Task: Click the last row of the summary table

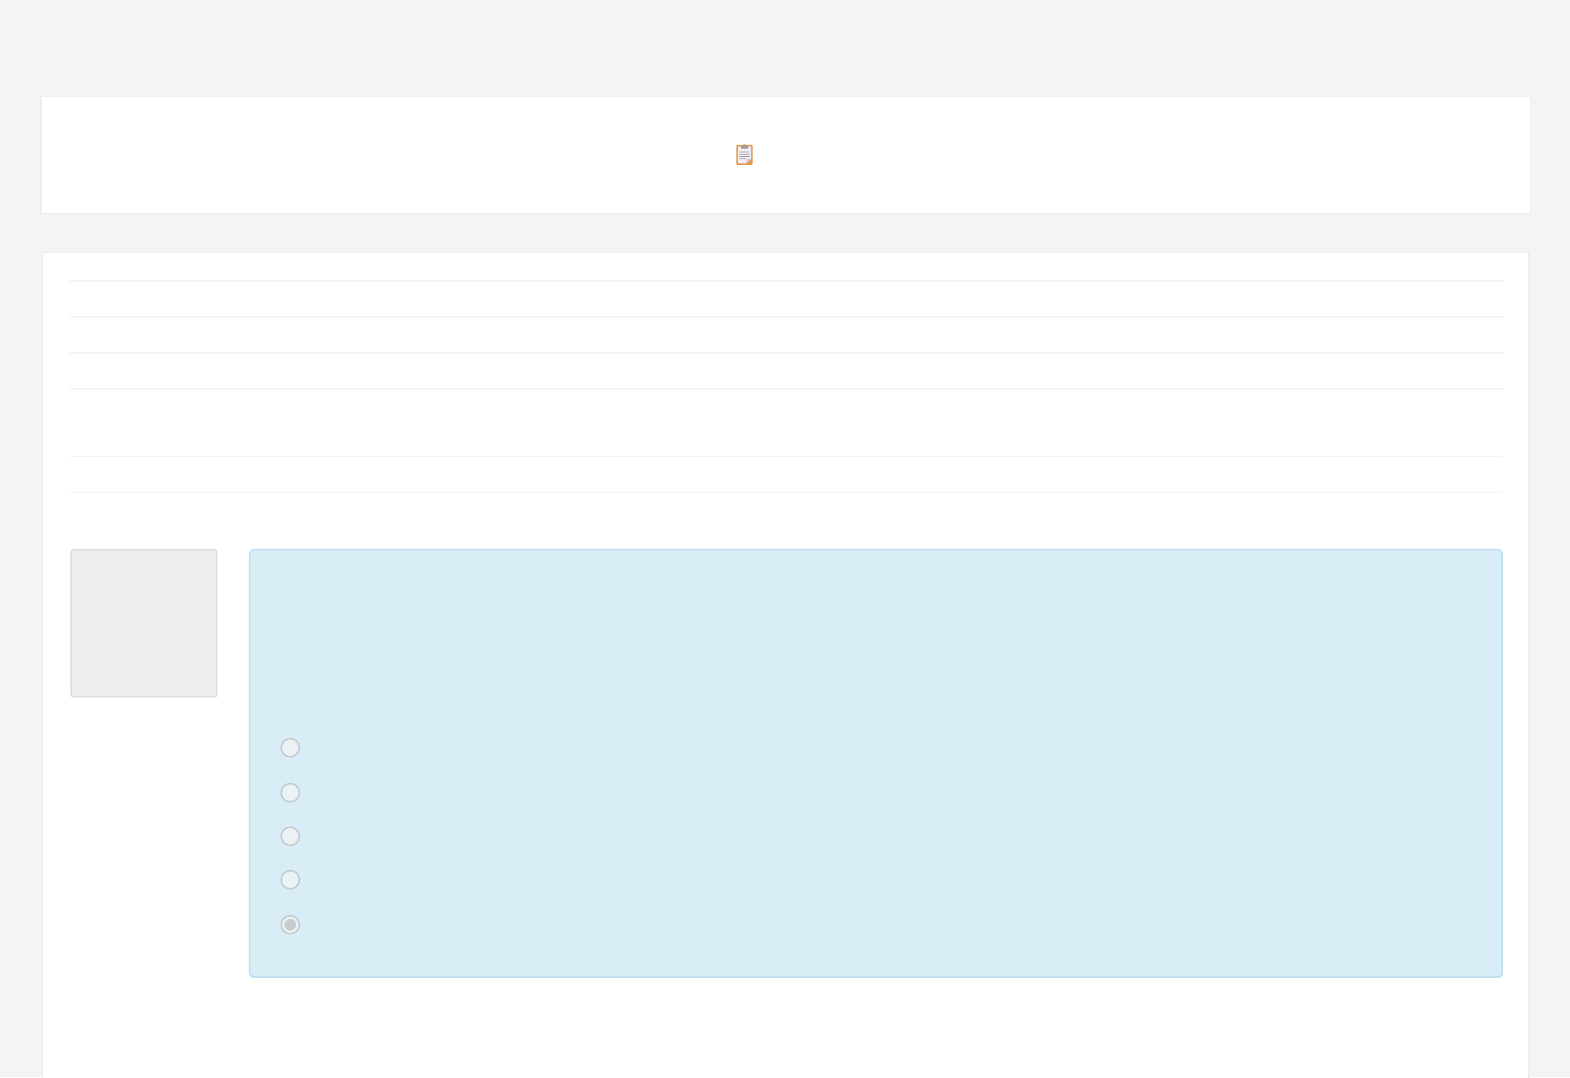Action: pos(786,475)
